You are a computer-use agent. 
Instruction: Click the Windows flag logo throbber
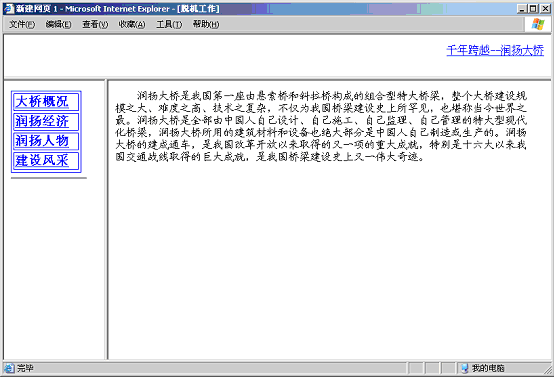tap(538, 24)
